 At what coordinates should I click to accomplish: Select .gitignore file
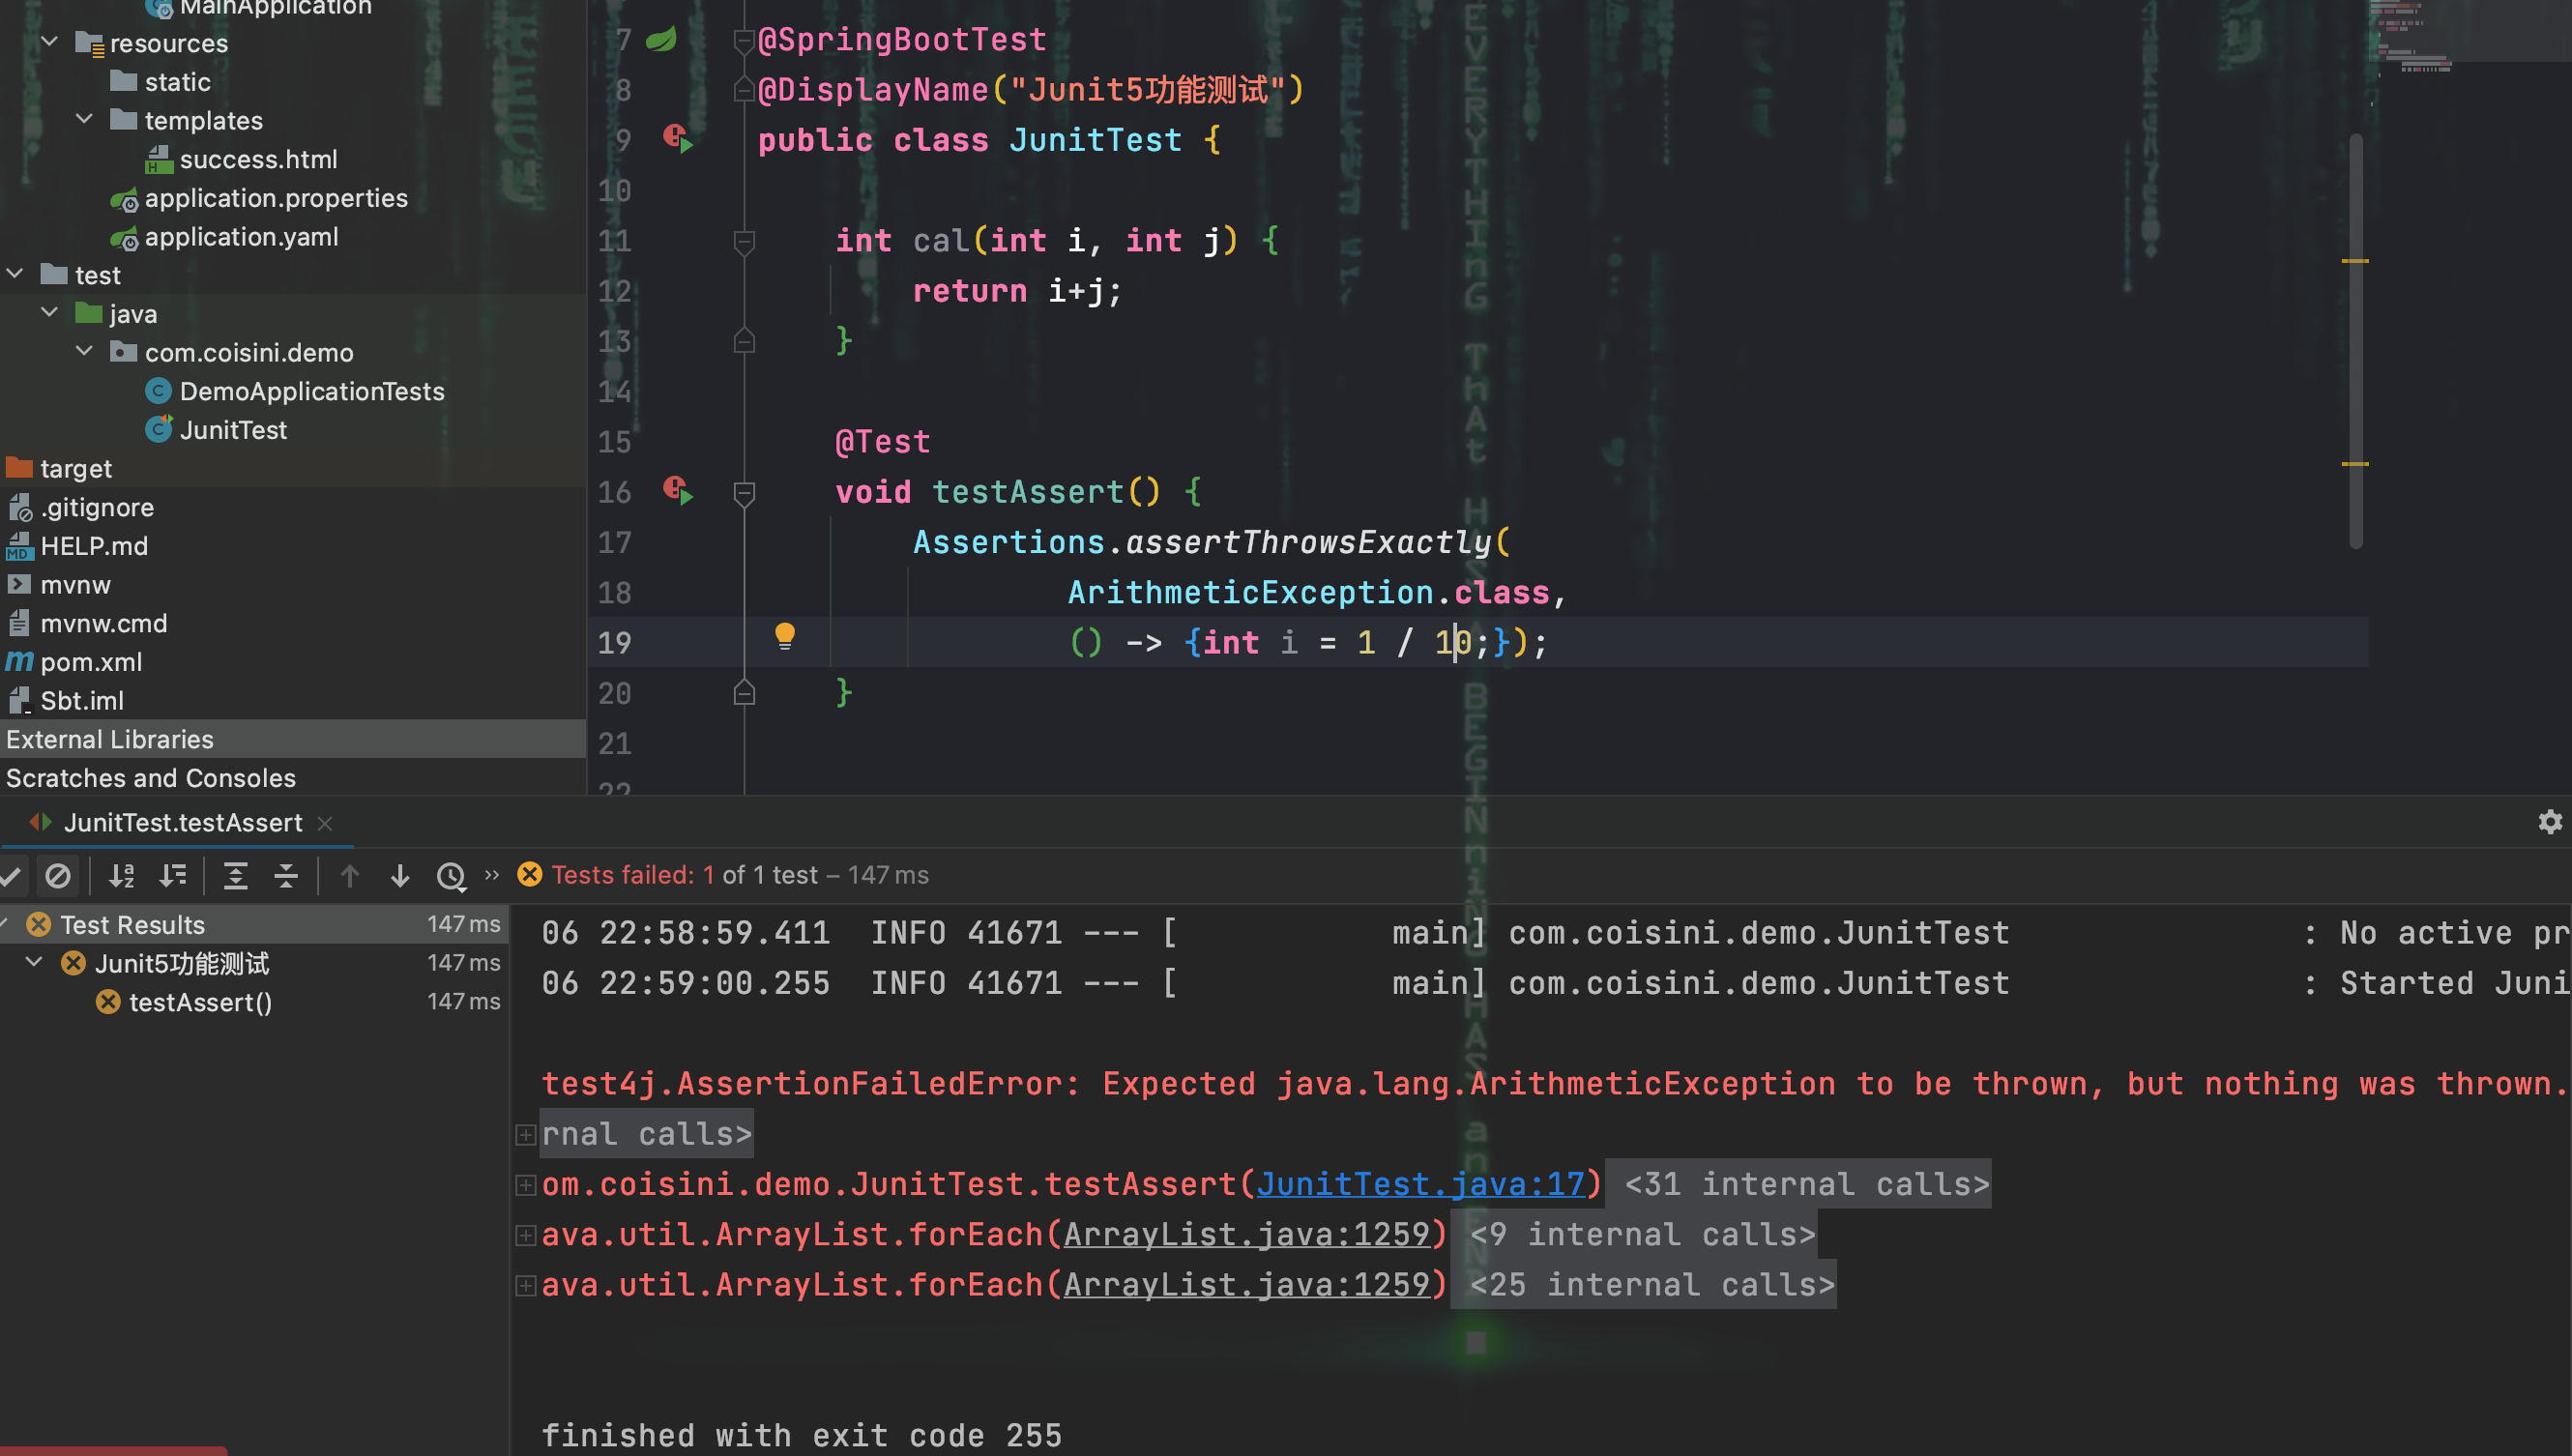97,507
